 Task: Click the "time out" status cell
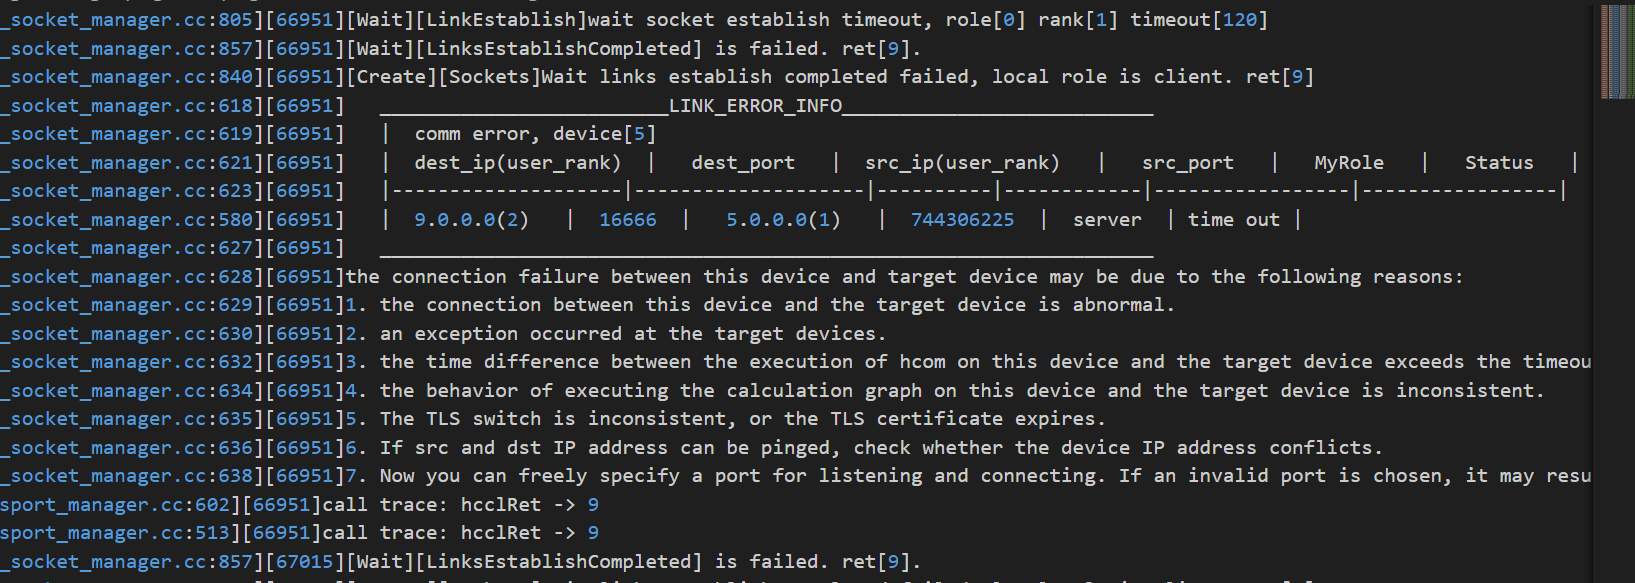[1233, 220]
